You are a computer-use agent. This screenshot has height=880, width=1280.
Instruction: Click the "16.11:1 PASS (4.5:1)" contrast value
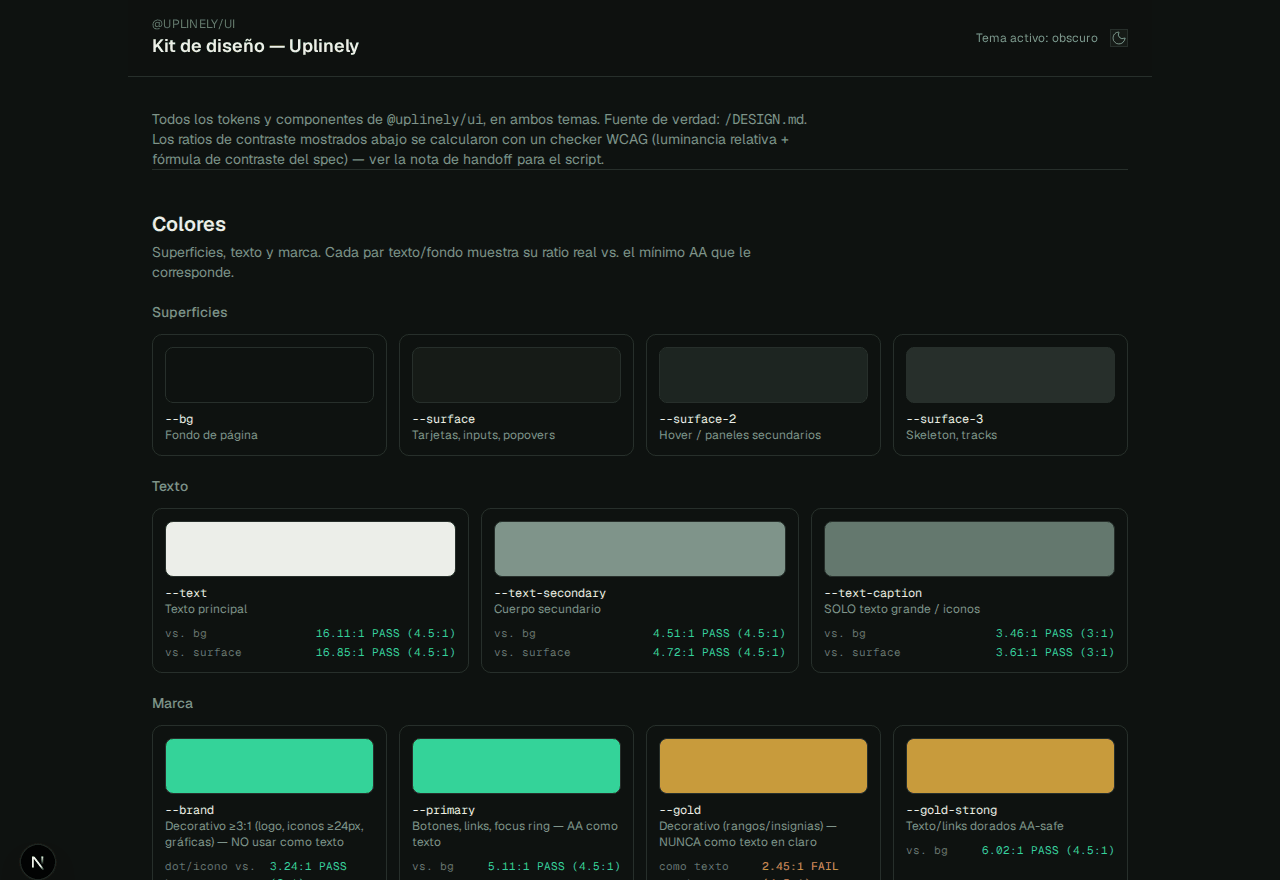coord(386,633)
